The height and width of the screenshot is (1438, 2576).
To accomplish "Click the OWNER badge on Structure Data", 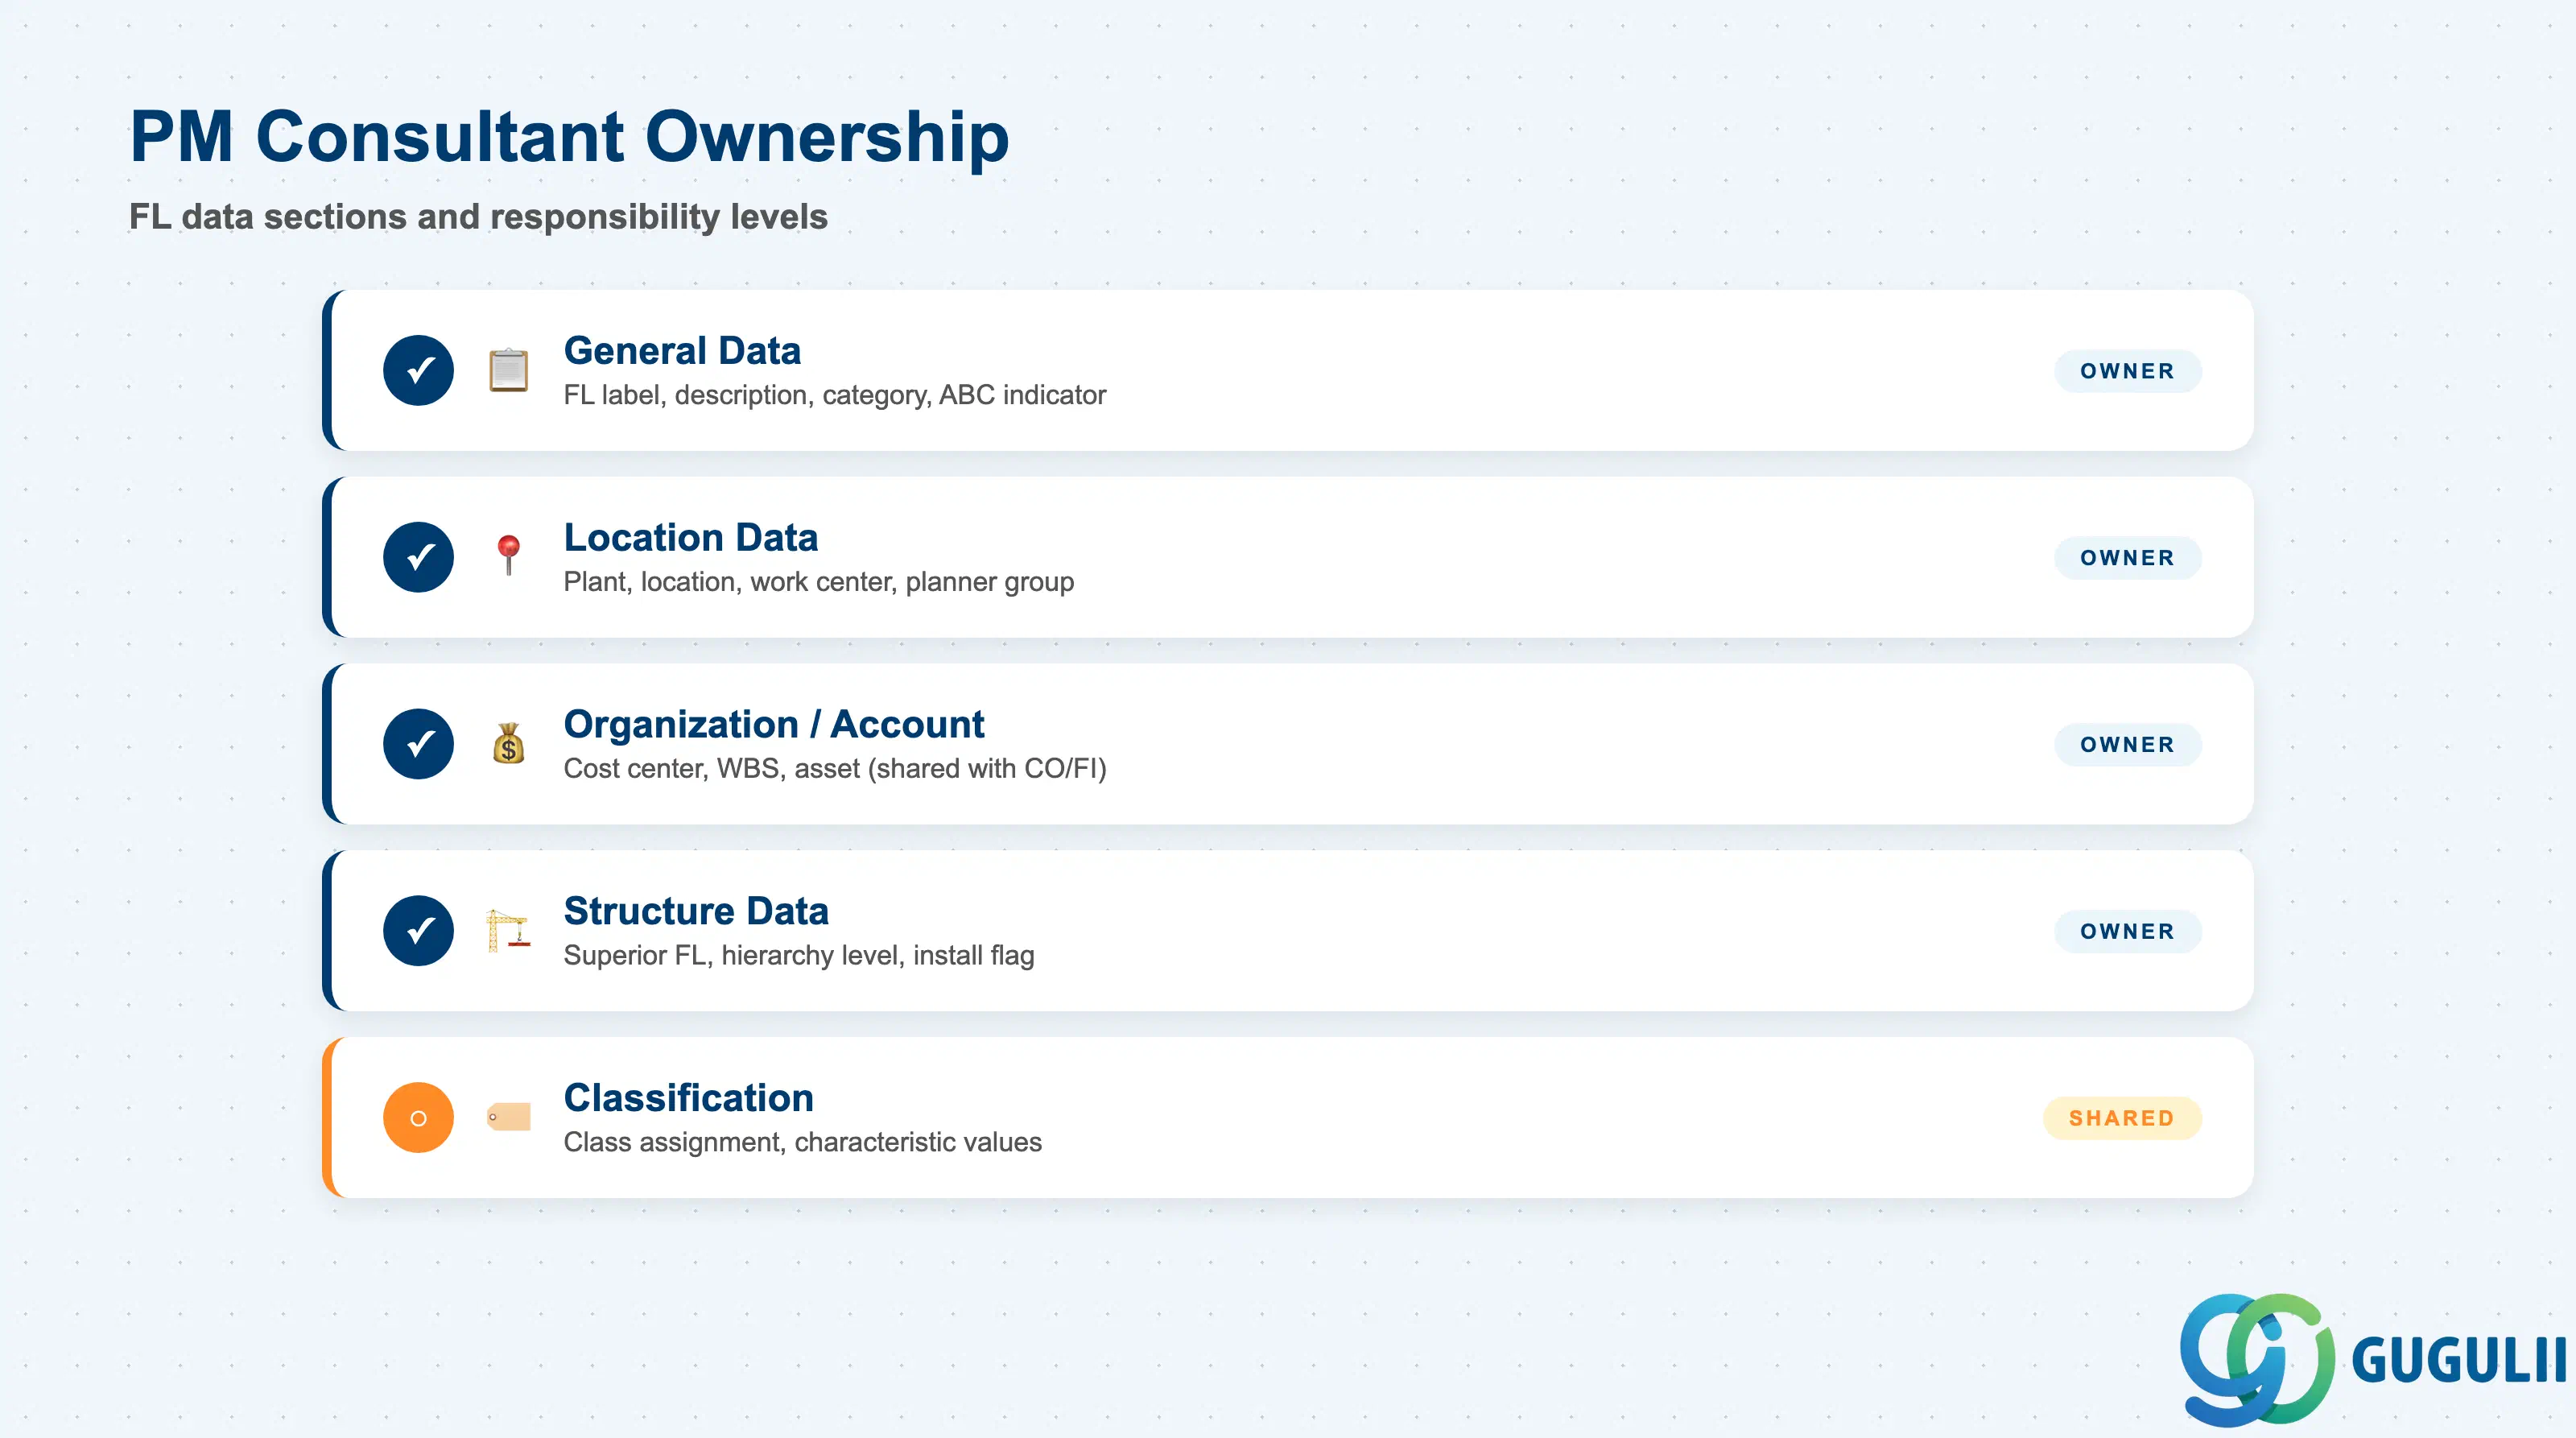I will click(x=2127, y=931).
